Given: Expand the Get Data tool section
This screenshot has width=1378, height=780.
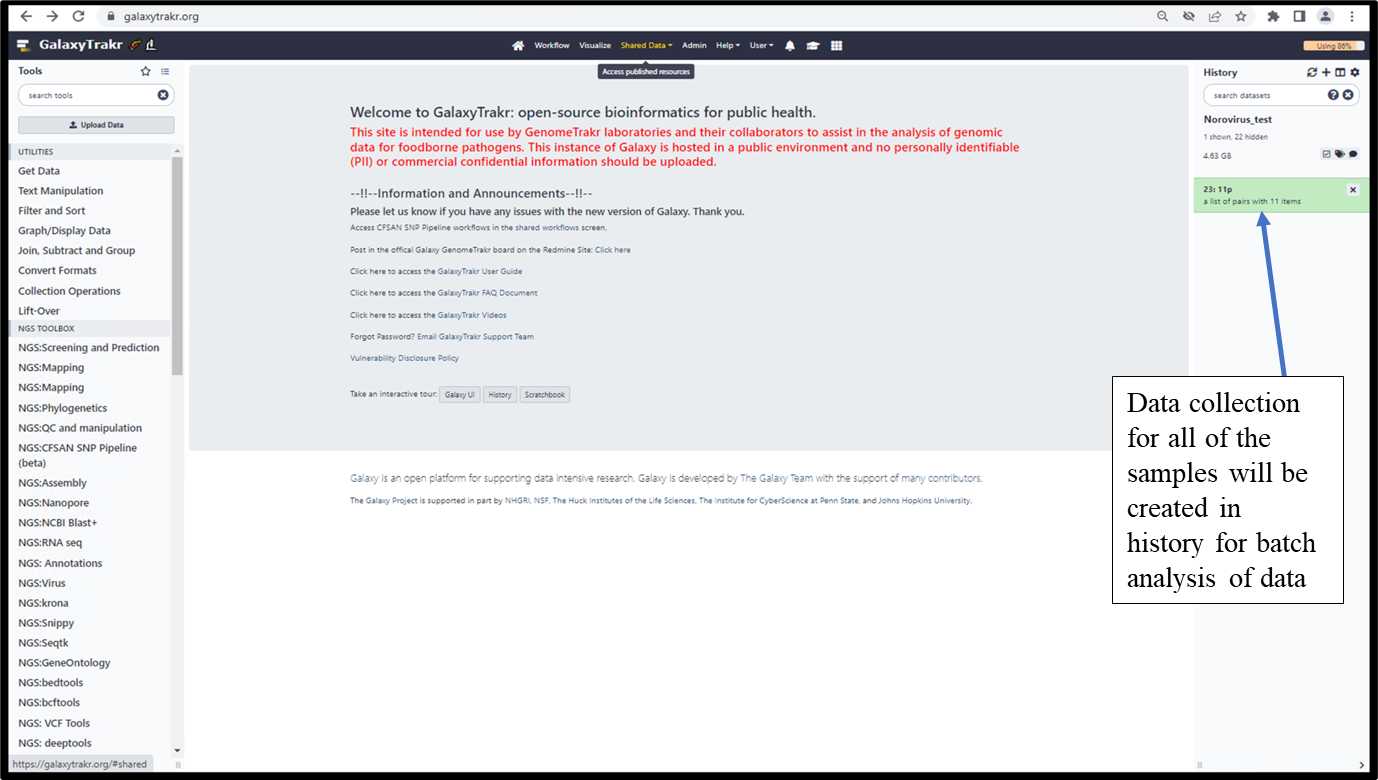Looking at the screenshot, I should pos(39,171).
